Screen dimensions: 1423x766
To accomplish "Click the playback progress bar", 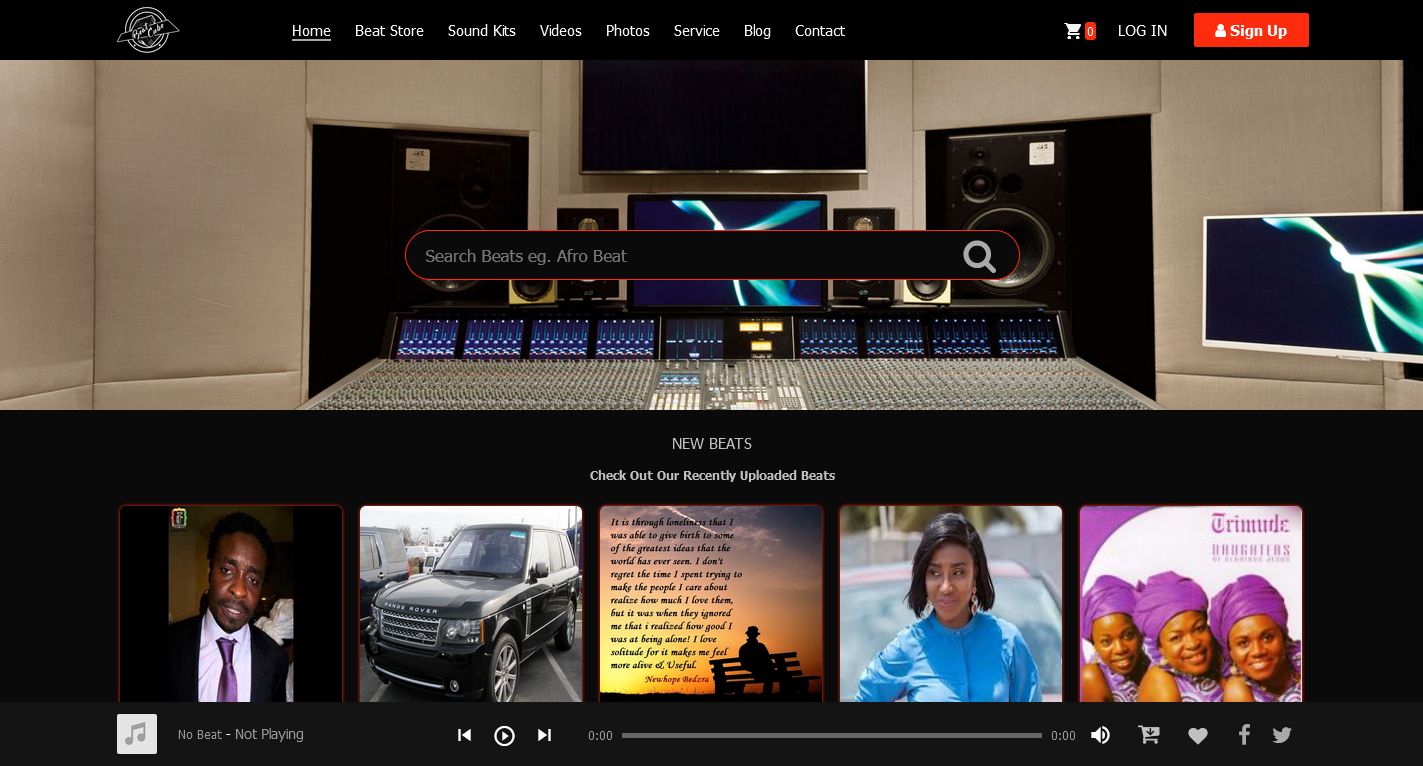I will point(831,735).
